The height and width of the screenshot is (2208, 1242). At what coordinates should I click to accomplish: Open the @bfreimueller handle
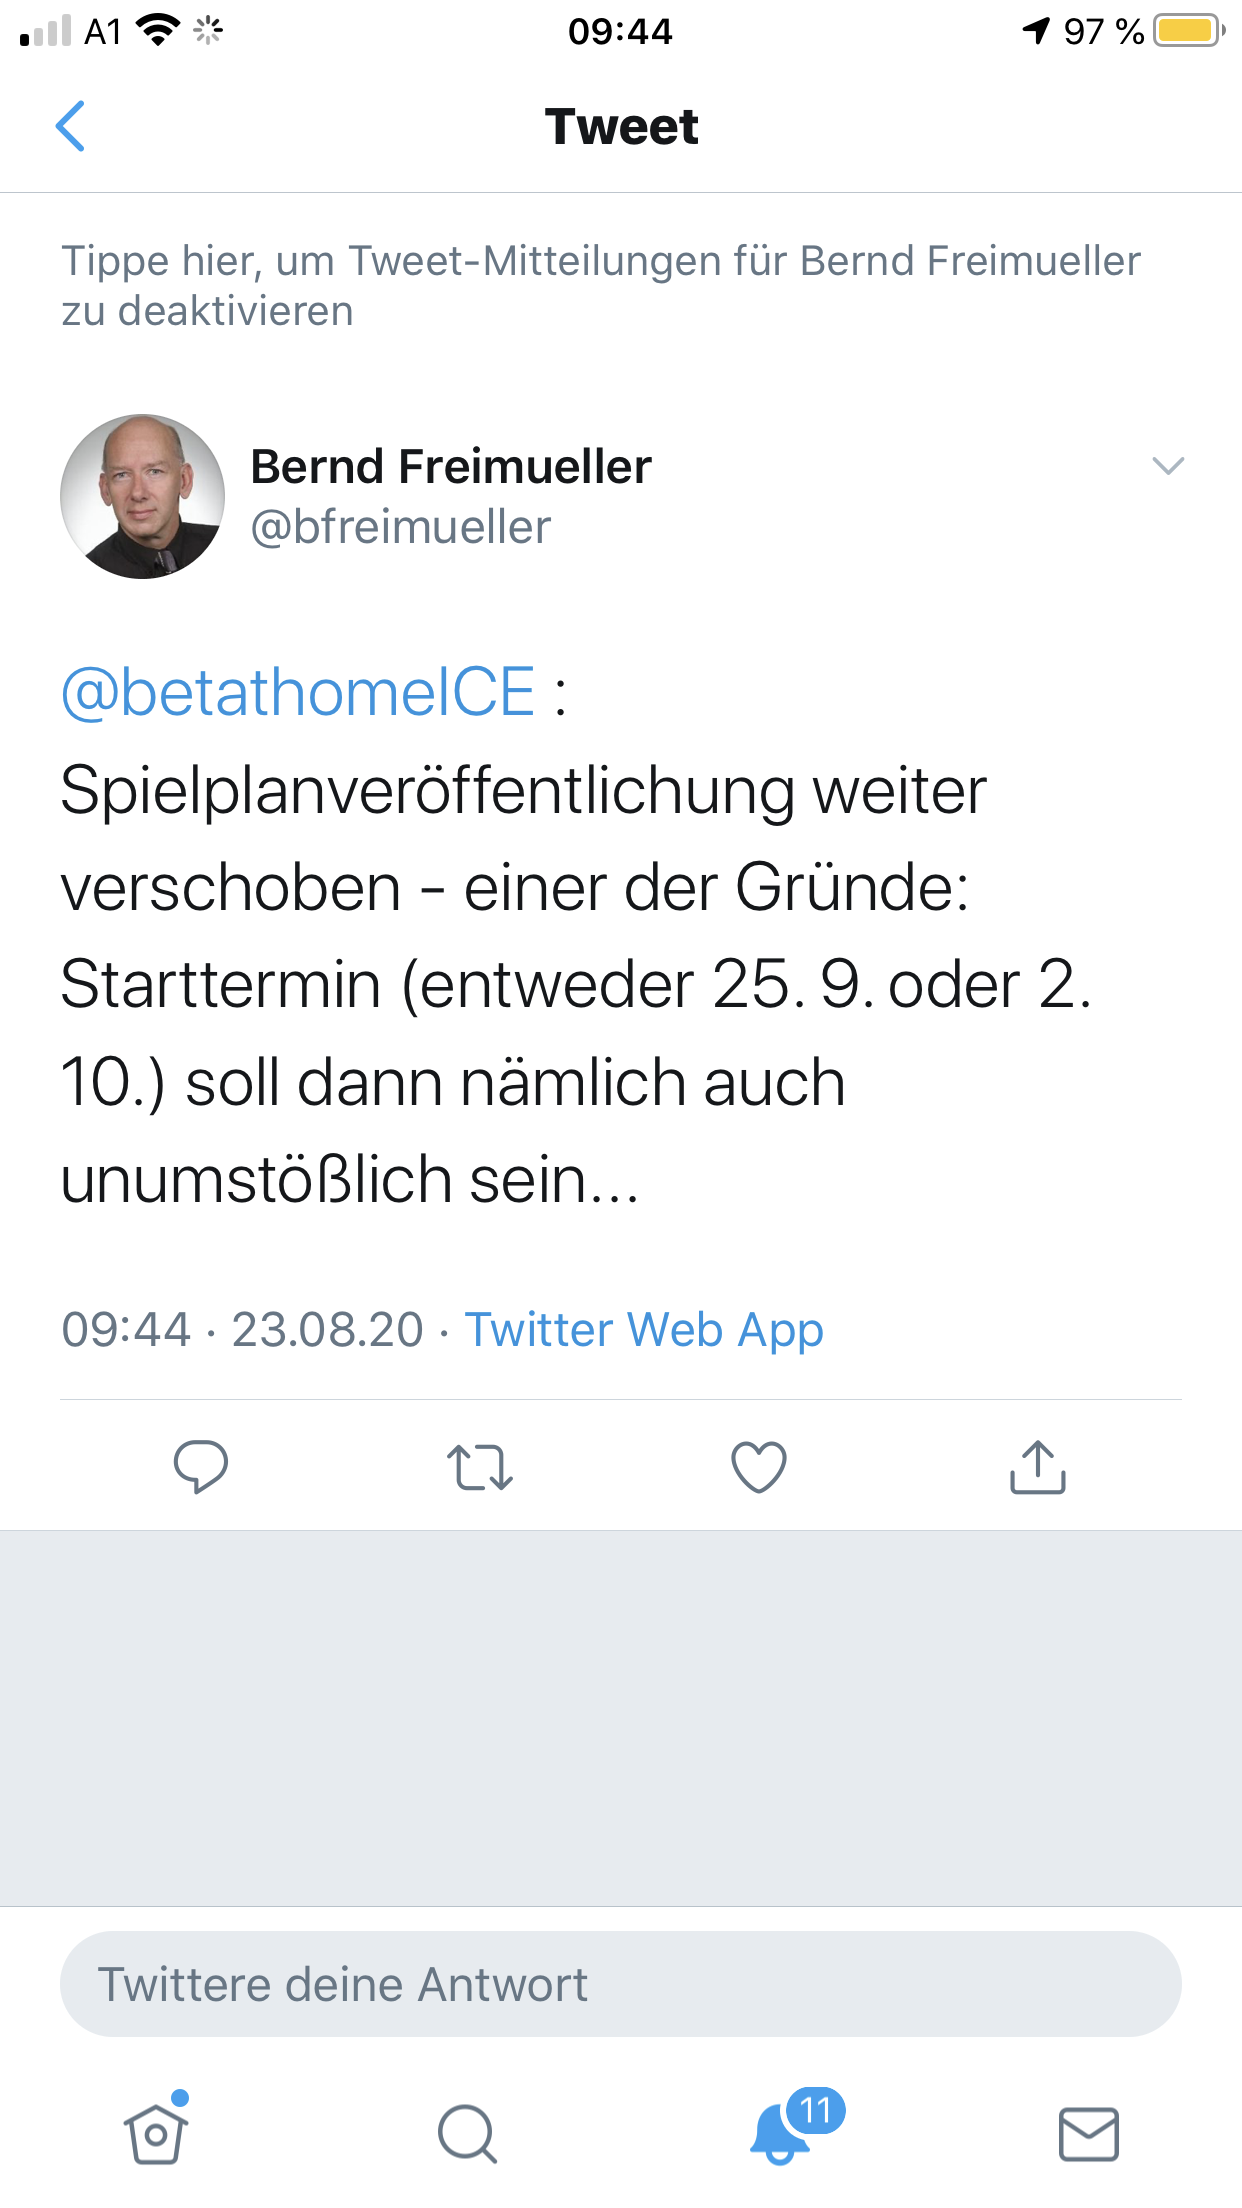click(401, 527)
